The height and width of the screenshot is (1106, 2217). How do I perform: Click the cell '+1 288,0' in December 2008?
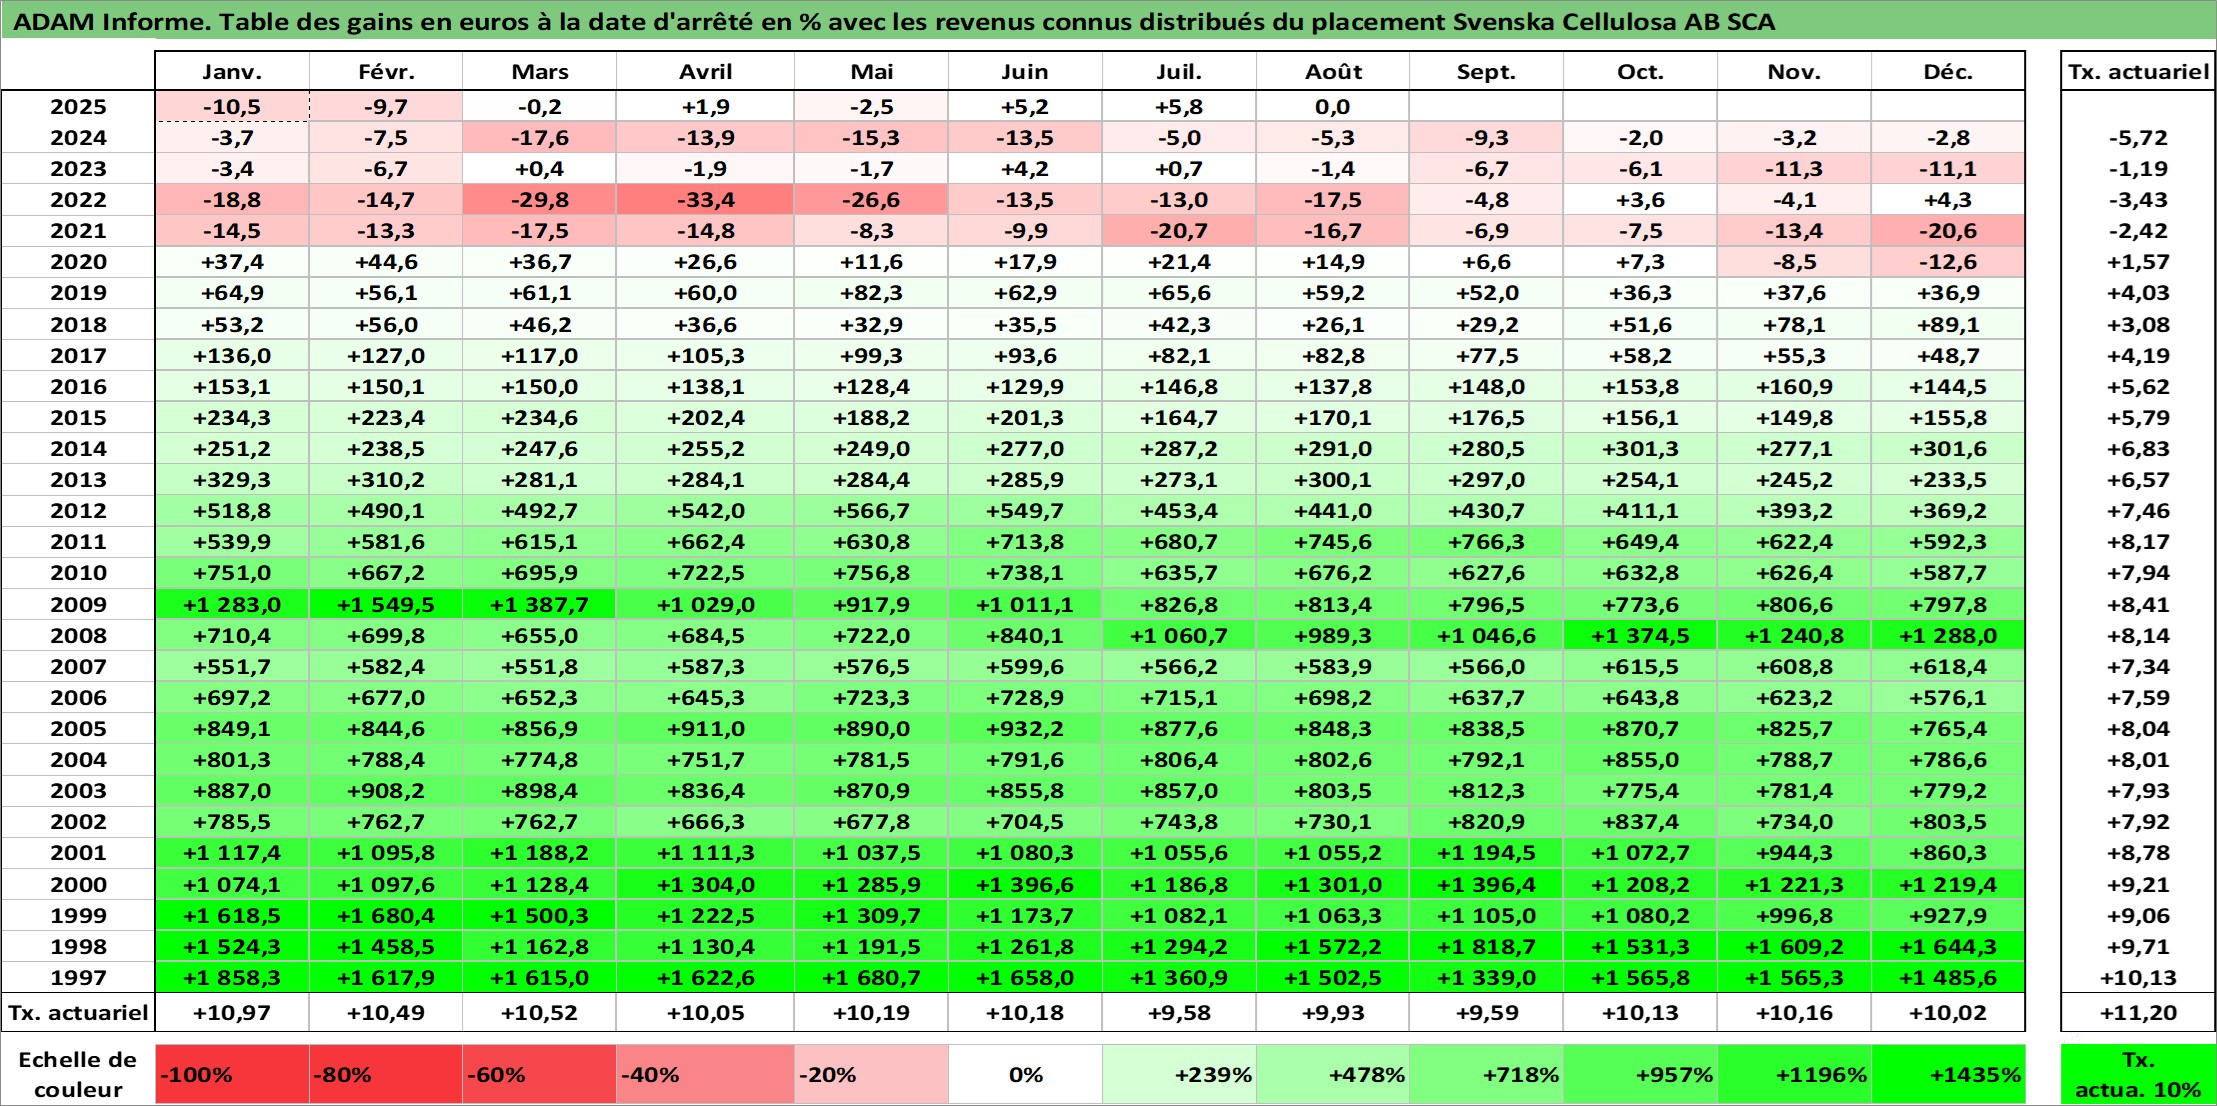click(1948, 635)
